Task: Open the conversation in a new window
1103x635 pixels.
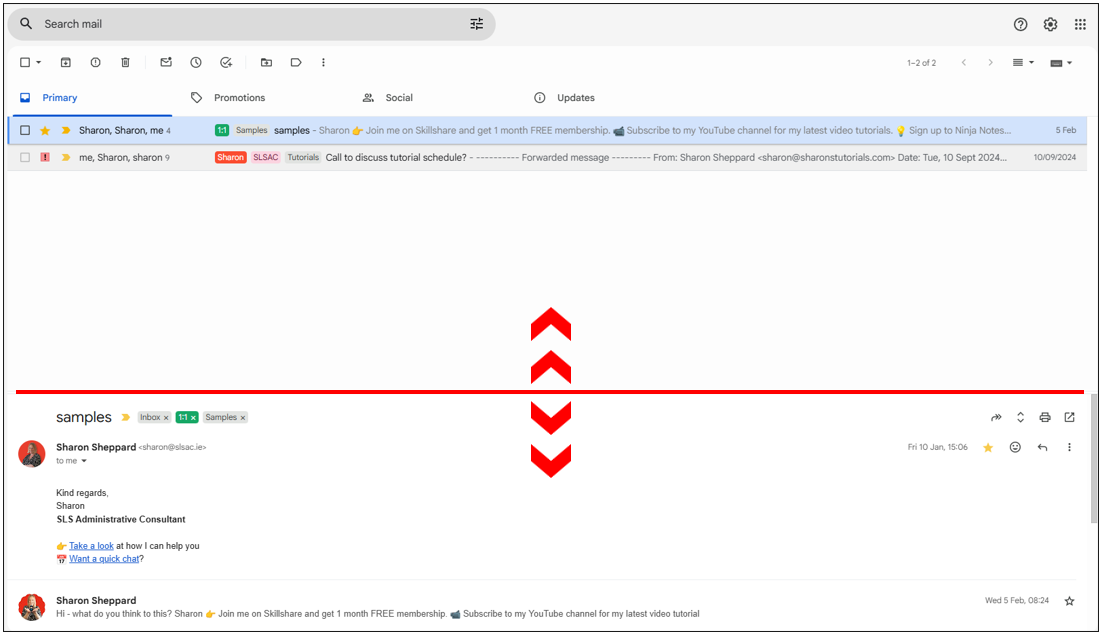Action: coord(1069,417)
